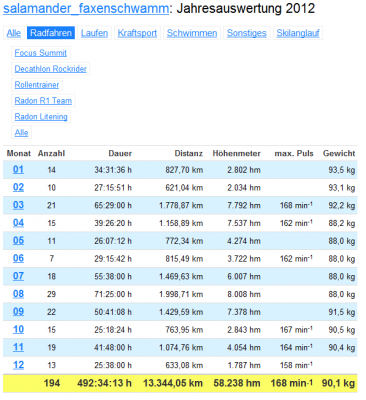Show Alle bikes under bike list

click(21, 133)
